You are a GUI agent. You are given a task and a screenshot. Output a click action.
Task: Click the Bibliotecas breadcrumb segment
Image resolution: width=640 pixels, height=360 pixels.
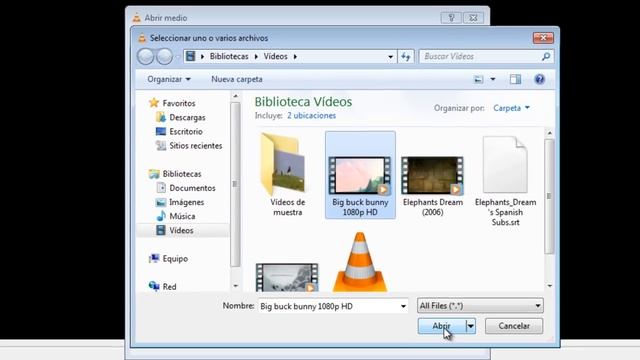click(x=229, y=56)
